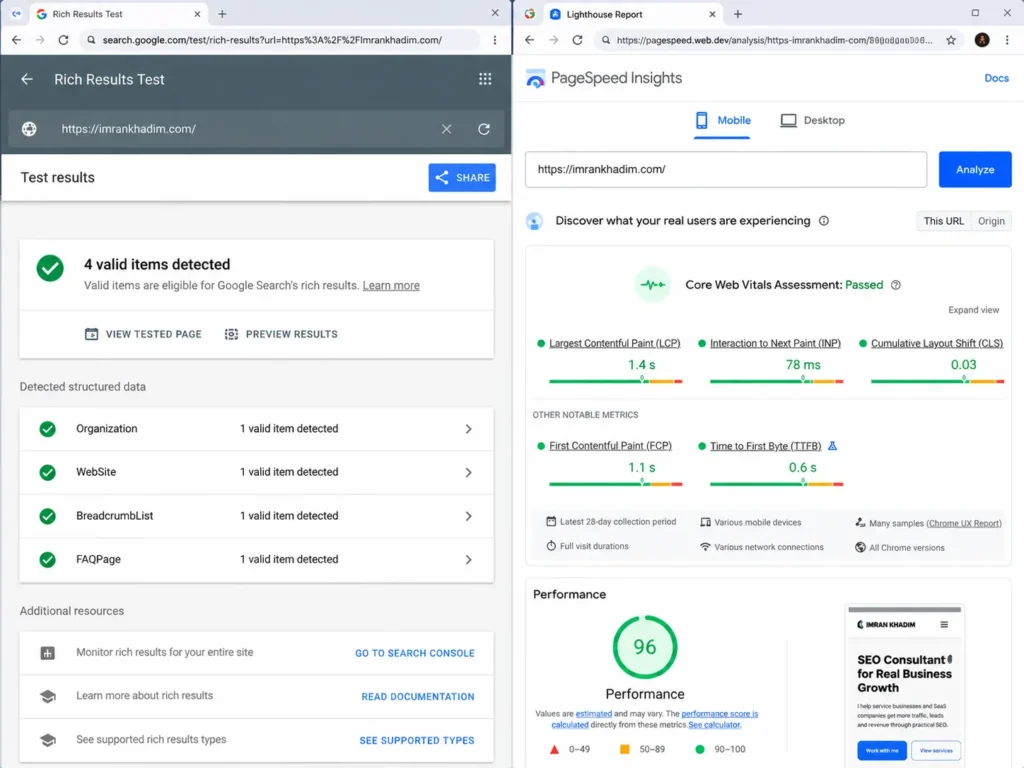Switch to the Desktop tab
The image size is (1024, 768).
tap(812, 121)
